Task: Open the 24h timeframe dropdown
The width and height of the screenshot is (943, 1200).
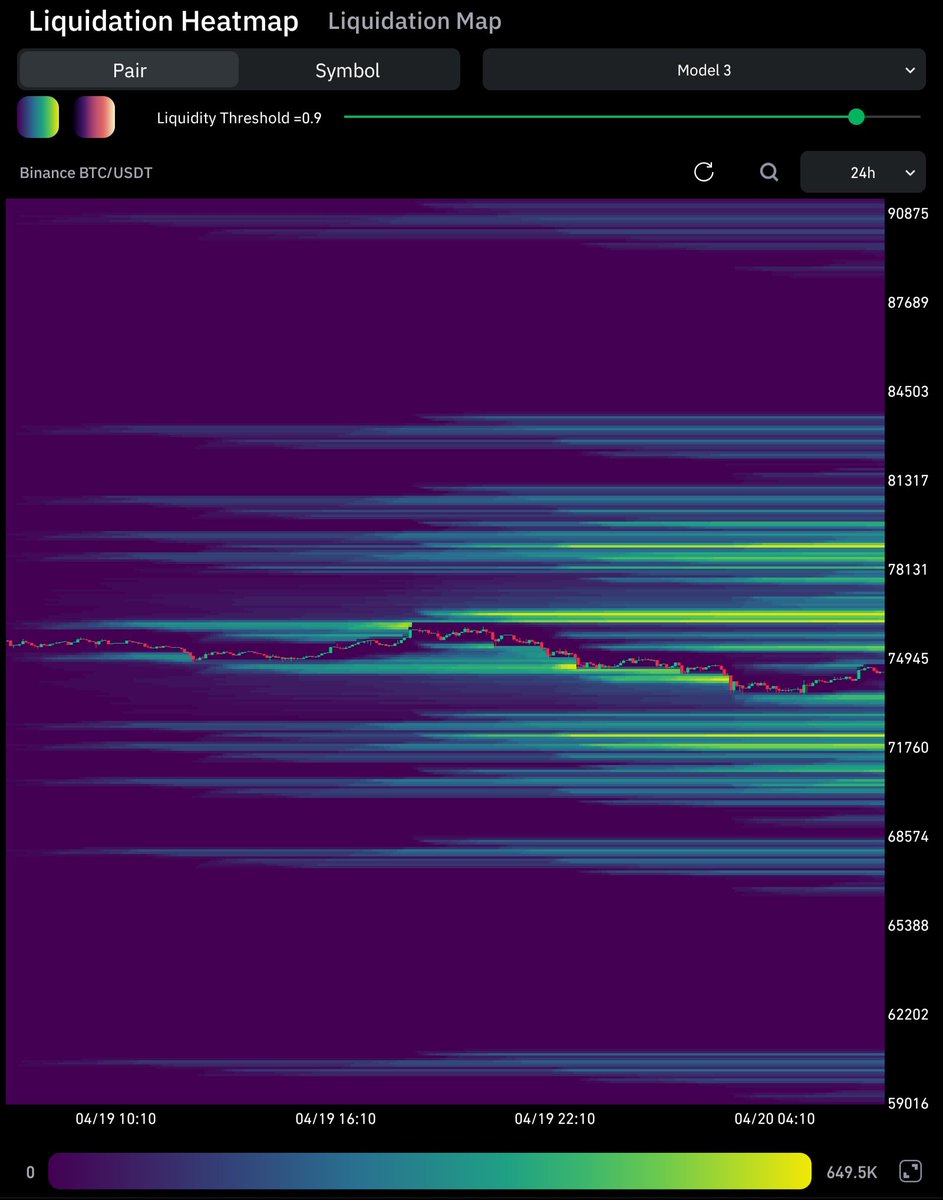Action: [862, 172]
